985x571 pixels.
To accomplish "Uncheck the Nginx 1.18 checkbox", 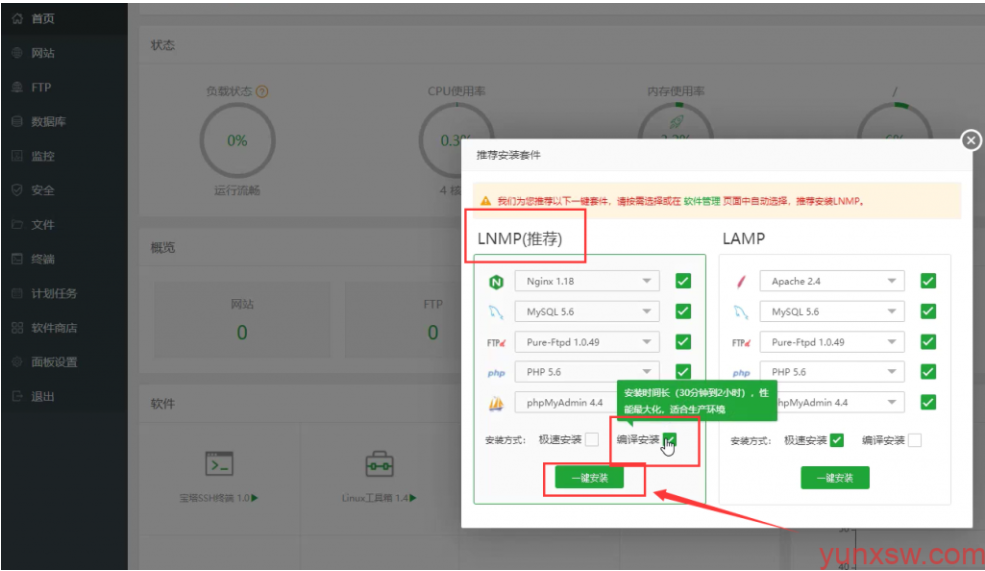I will [683, 281].
